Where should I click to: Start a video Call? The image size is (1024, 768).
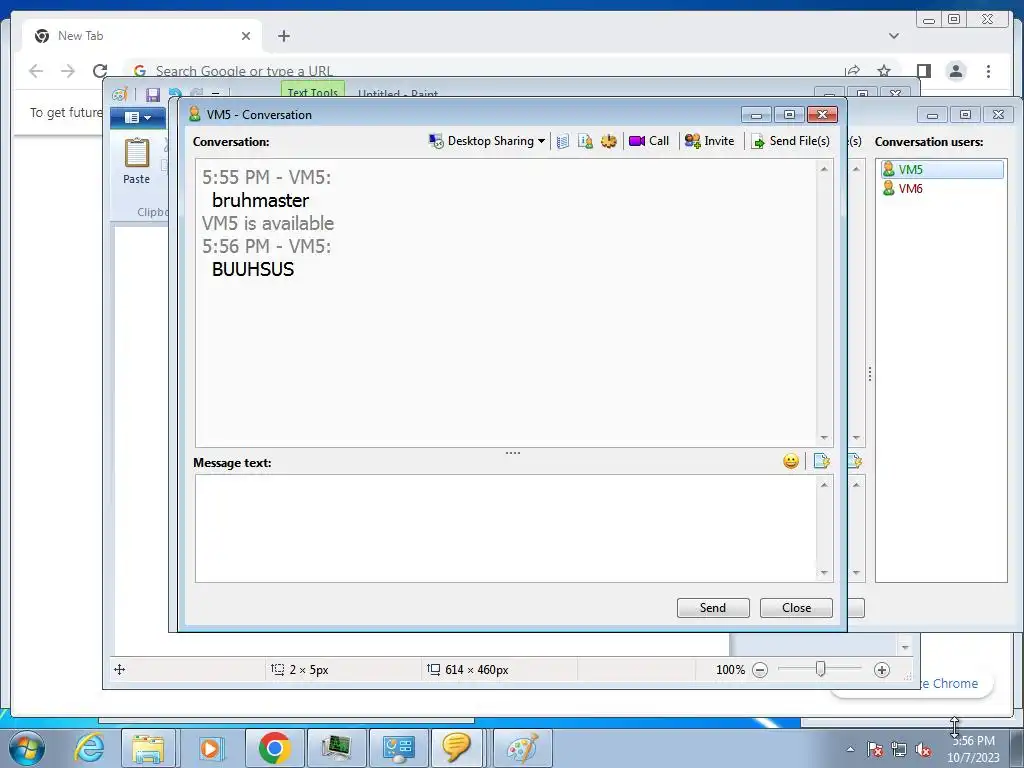tap(648, 141)
